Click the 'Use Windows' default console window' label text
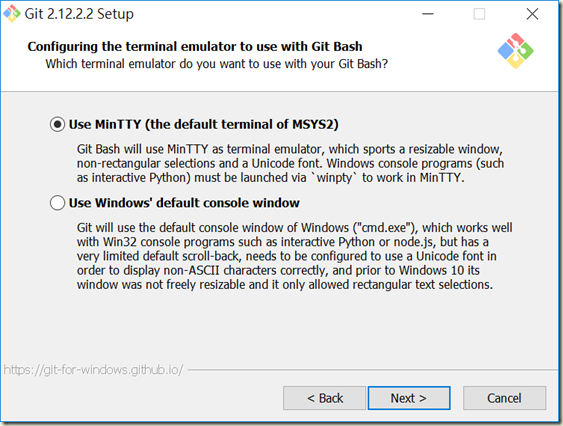 point(184,203)
